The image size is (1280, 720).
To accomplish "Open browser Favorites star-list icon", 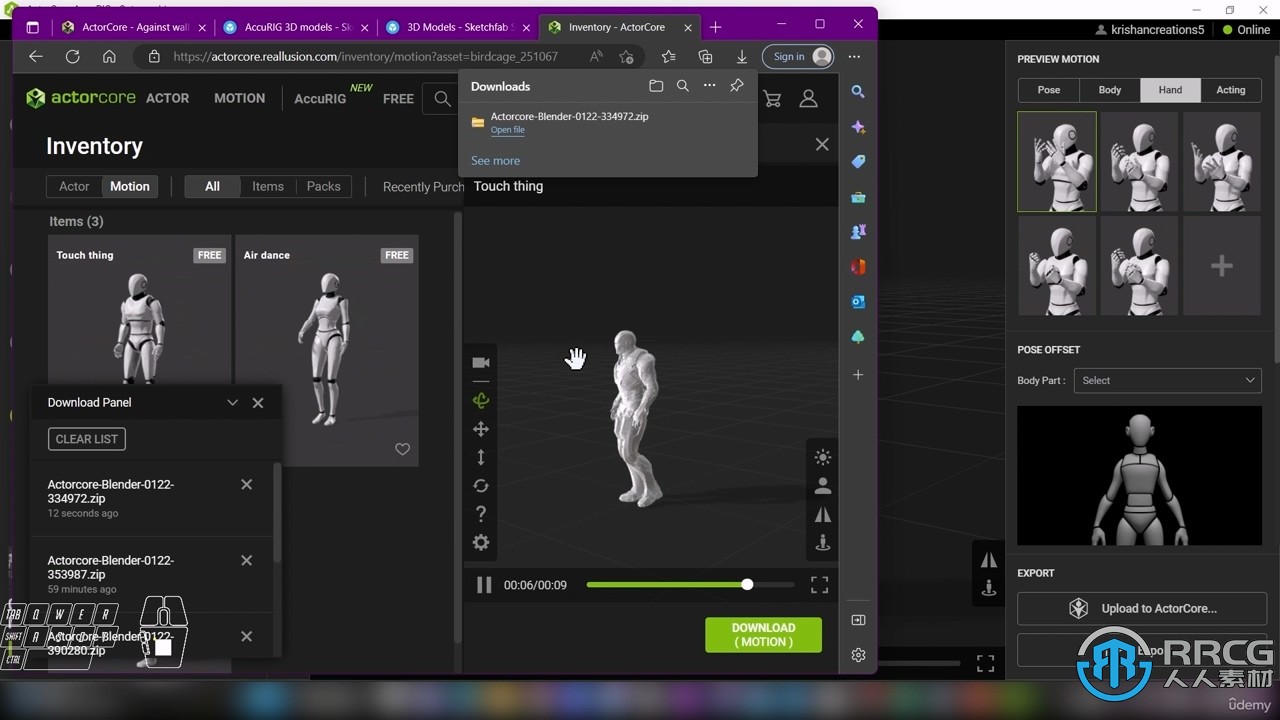I will [x=668, y=57].
